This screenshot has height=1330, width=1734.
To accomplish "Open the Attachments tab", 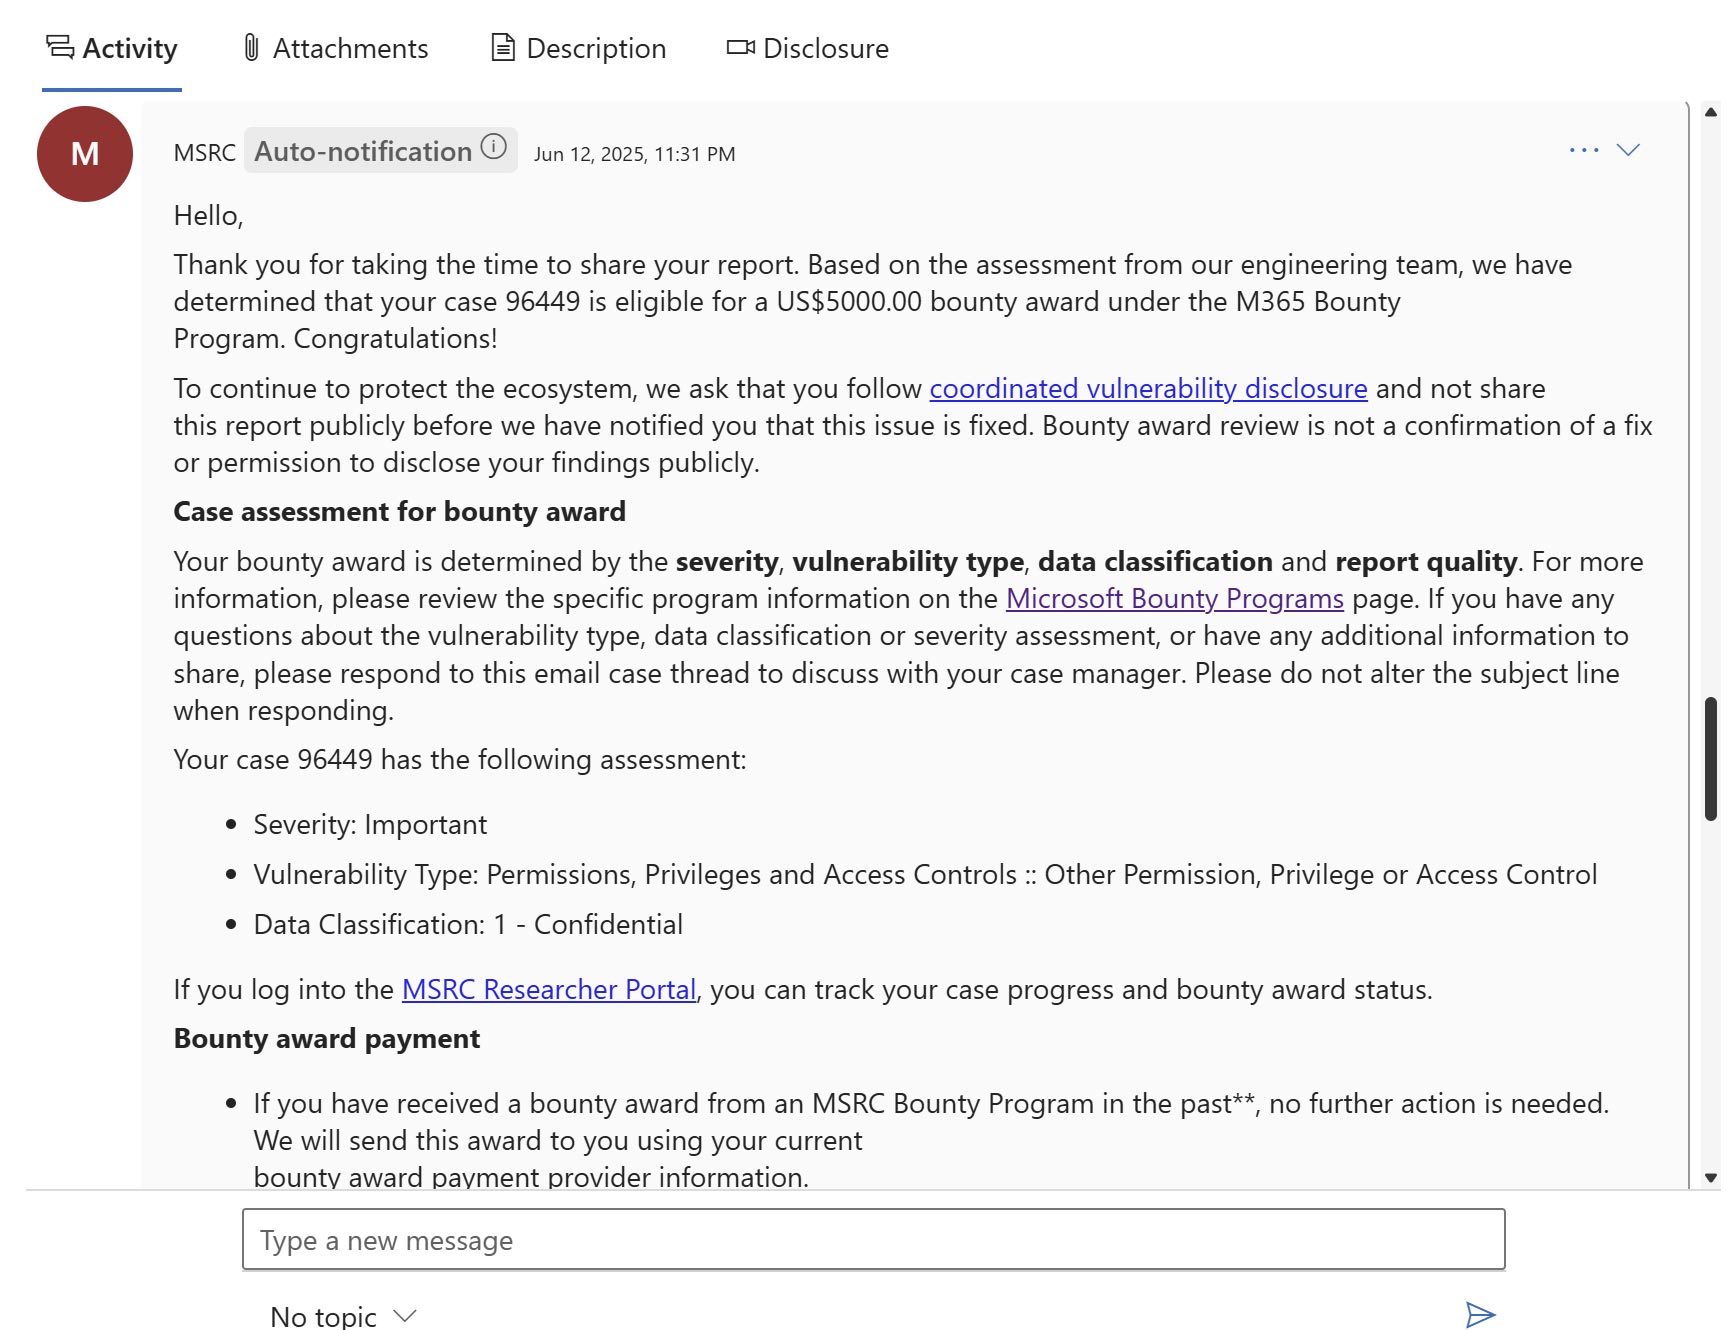I will point(335,48).
